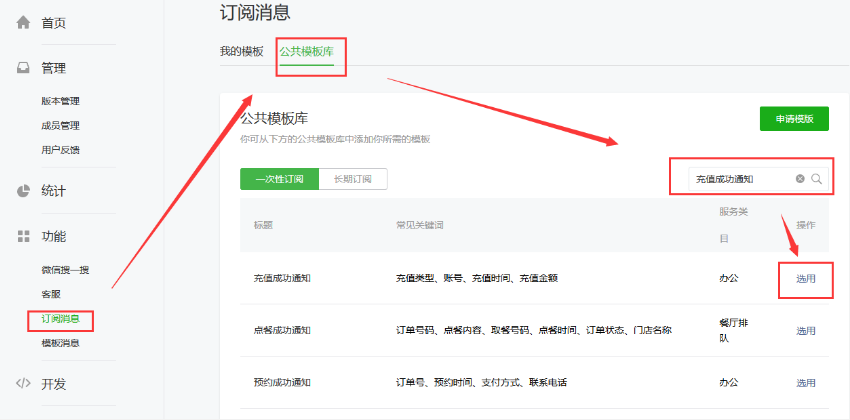Screen dimensions: 850x420
Task: Open 成员管理 in the sidebar
Action: pyautogui.click(x=60, y=125)
